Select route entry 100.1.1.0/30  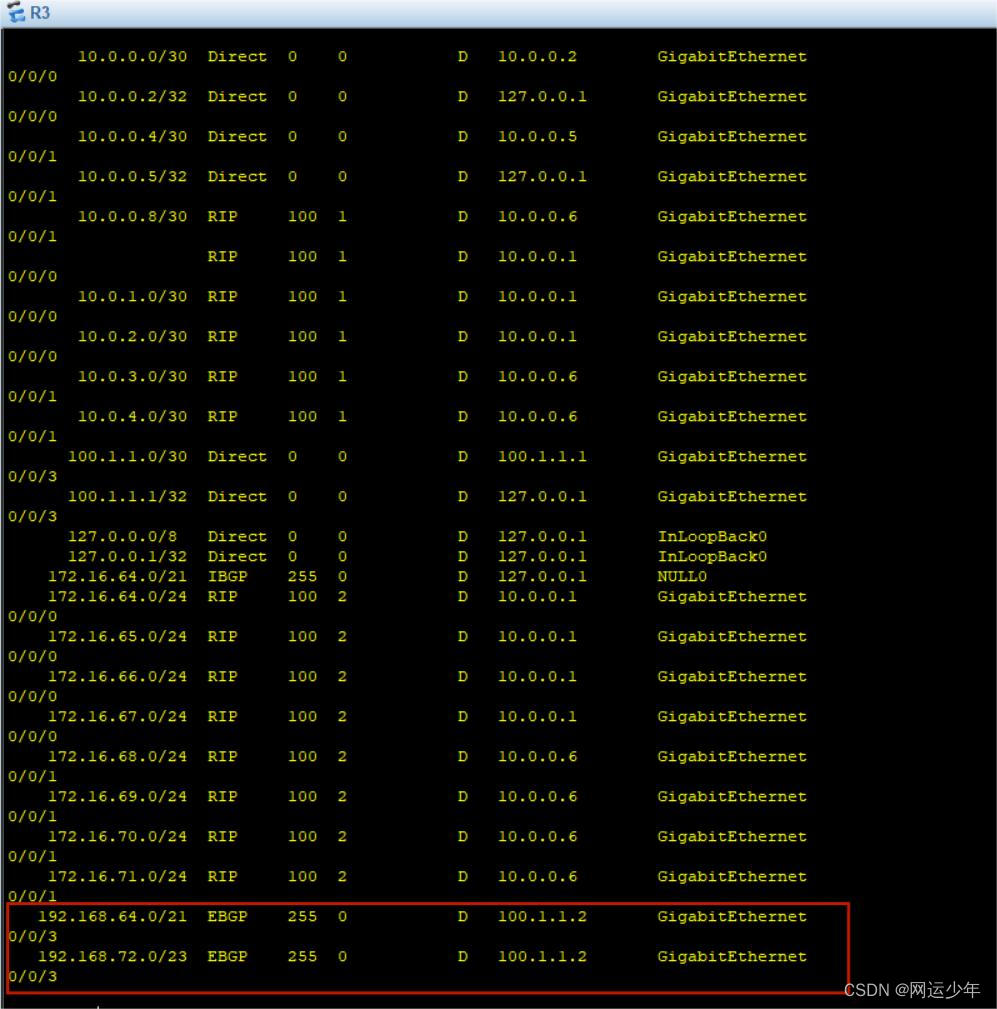[127, 456]
